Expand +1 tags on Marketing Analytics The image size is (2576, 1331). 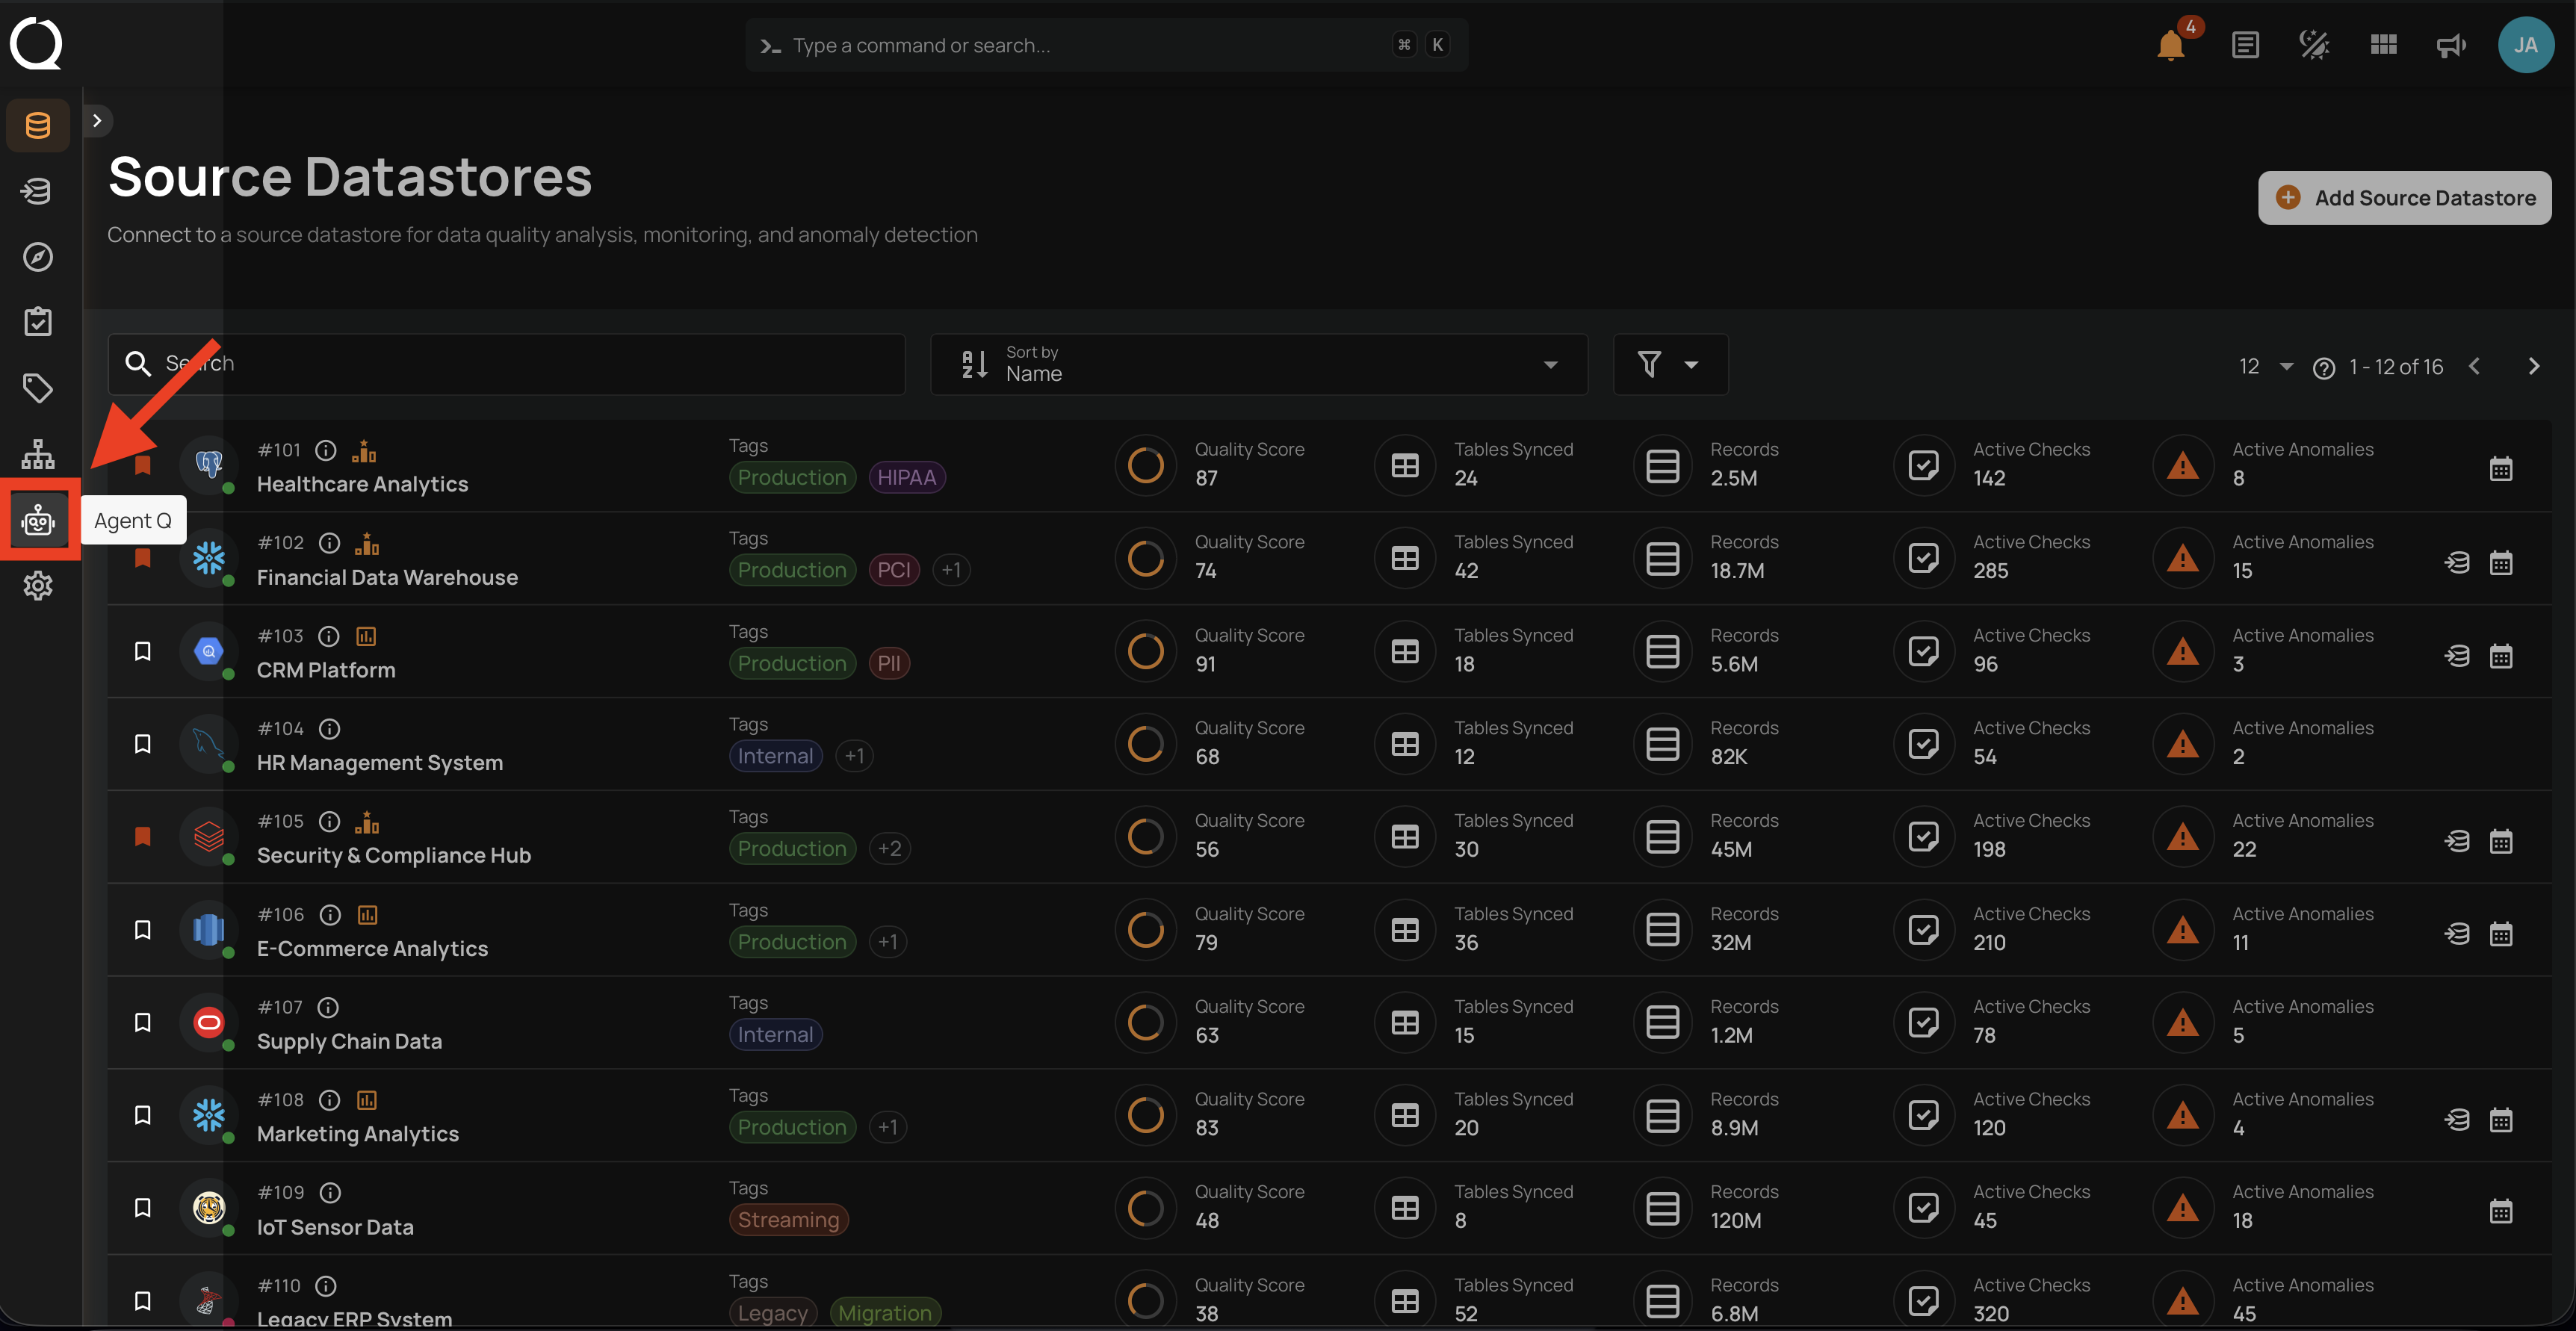pyautogui.click(x=888, y=1127)
